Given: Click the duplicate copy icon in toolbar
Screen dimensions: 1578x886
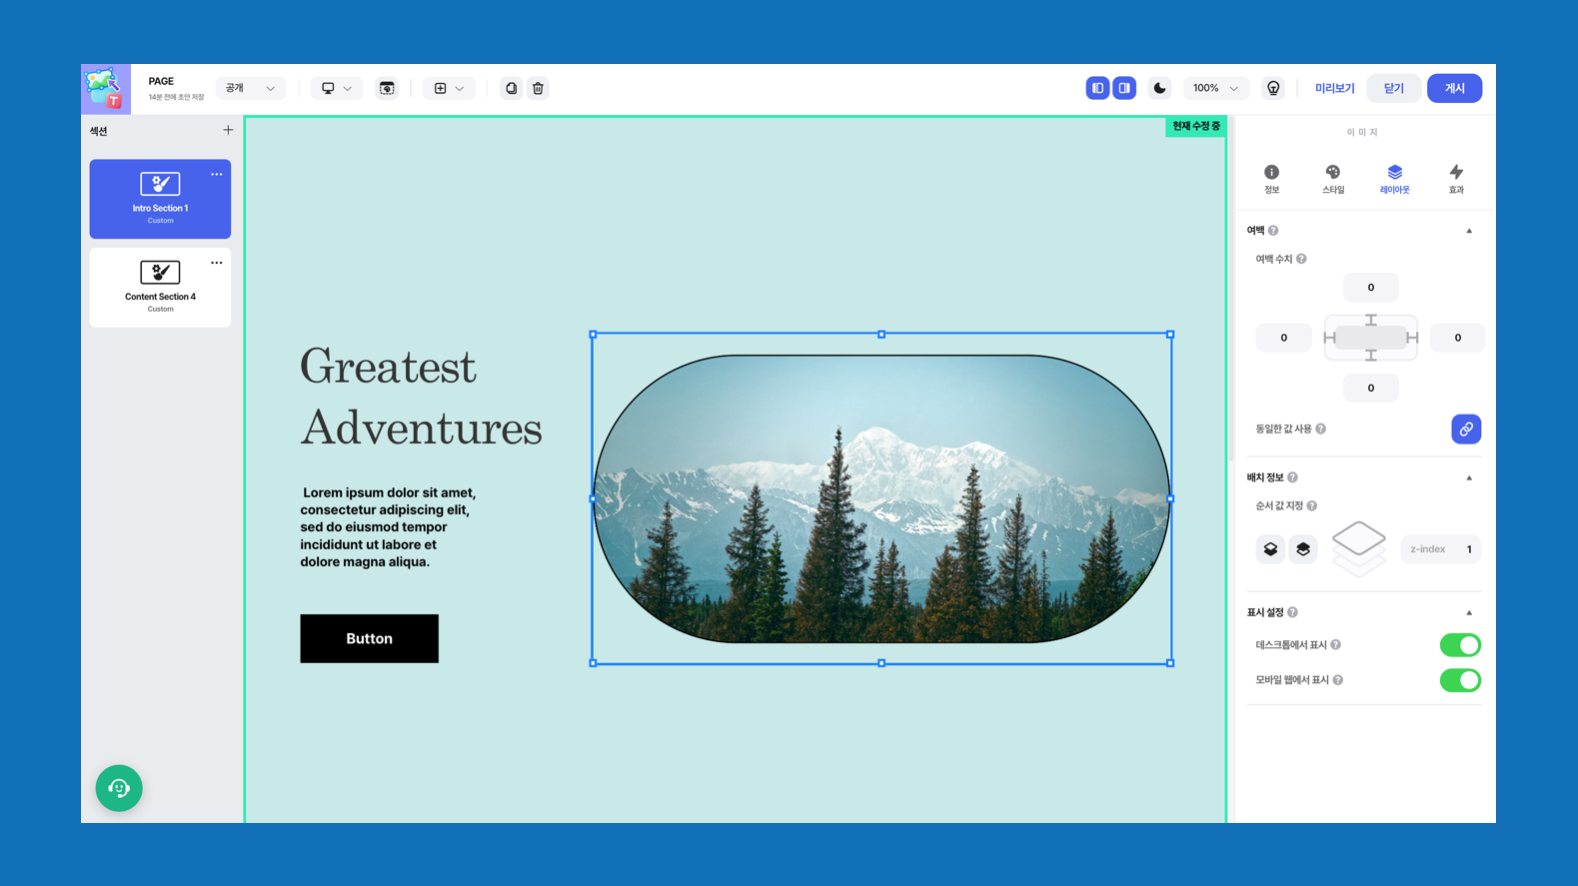Looking at the screenshot, I should tap(511, 88).
